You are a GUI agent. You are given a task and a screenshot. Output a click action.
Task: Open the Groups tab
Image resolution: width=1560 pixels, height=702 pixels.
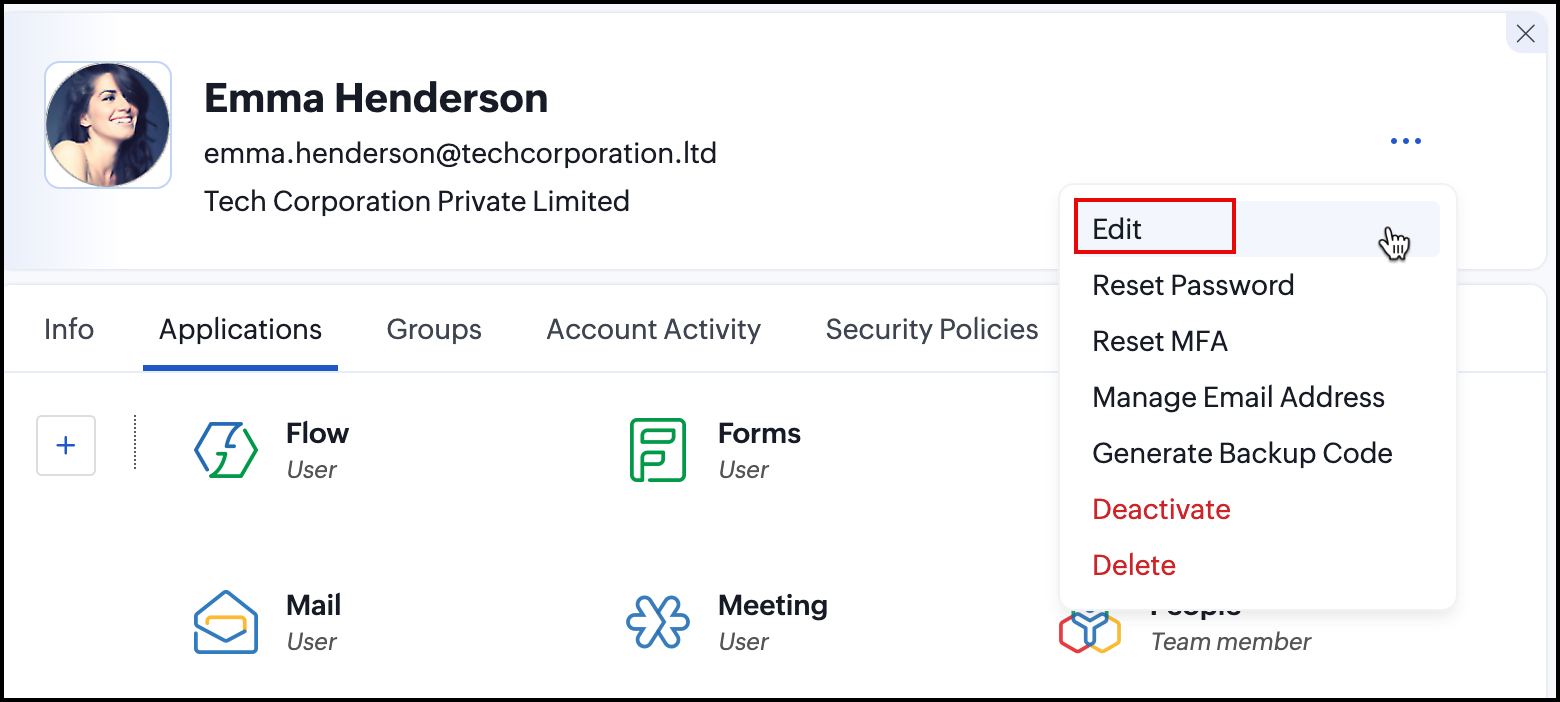434,329
